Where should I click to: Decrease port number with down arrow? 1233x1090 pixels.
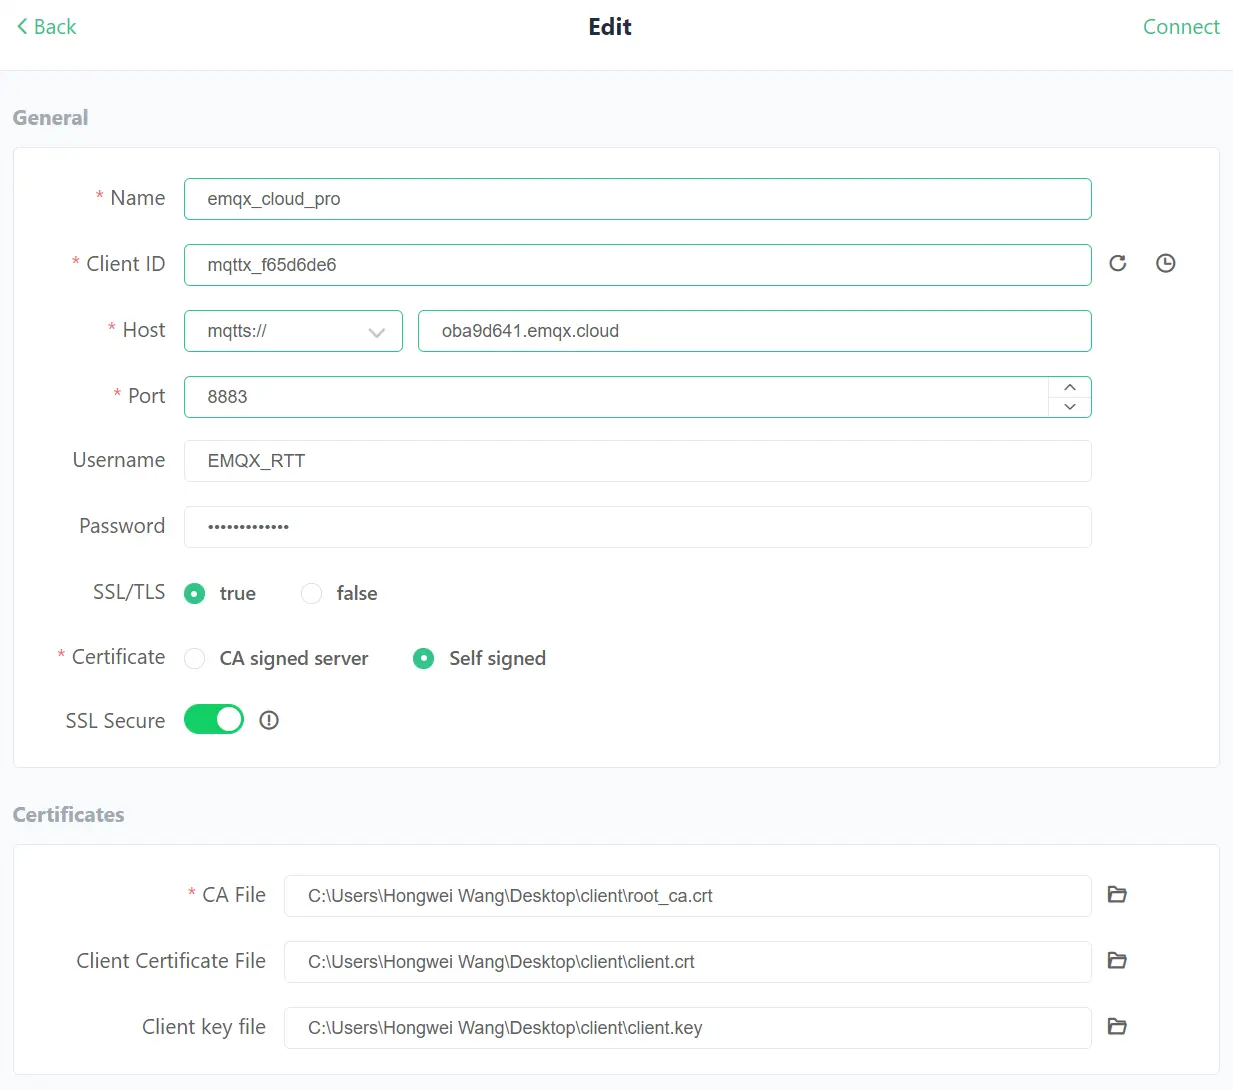(1070, 407)
